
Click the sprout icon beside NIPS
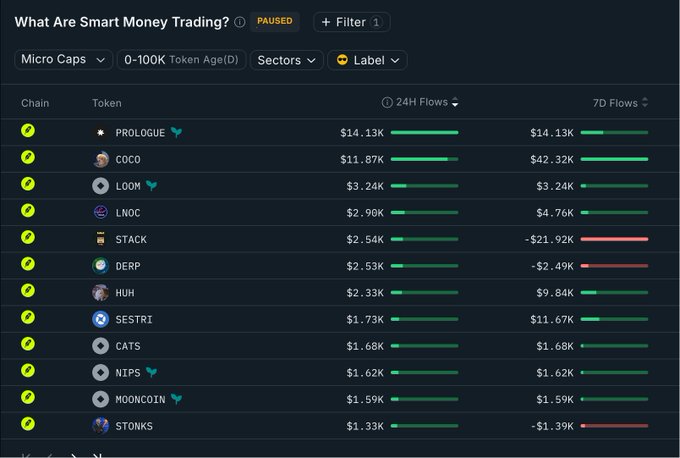[151, 372]
